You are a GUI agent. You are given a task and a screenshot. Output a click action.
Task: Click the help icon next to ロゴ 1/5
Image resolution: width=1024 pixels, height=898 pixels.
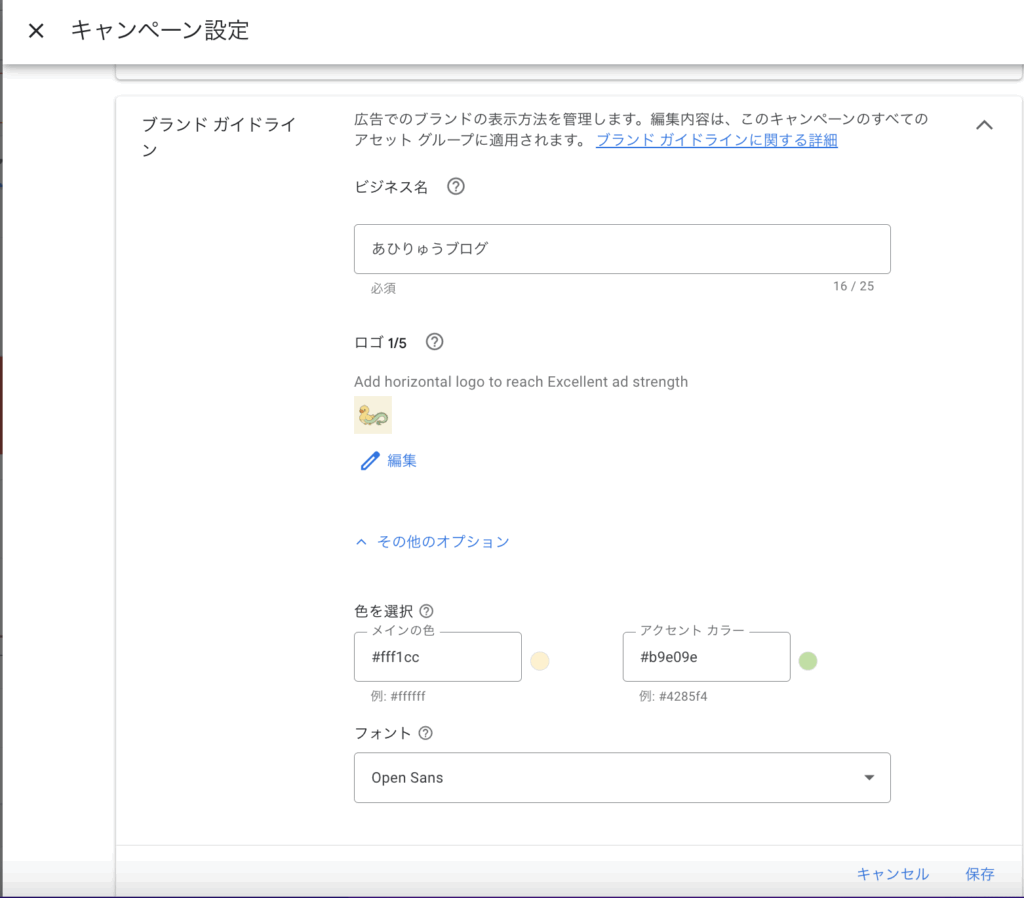[x=434, y=342]
